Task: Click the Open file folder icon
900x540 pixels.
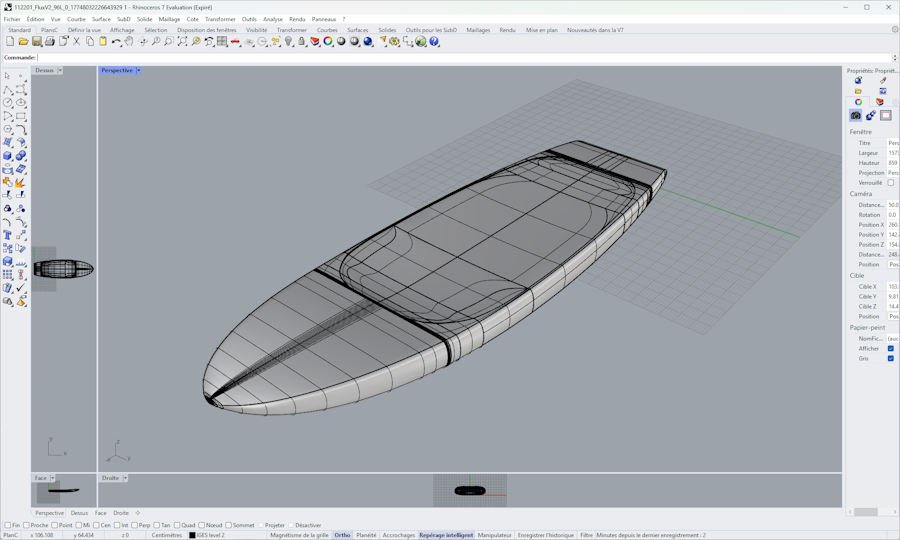Action: pos(23,42)
